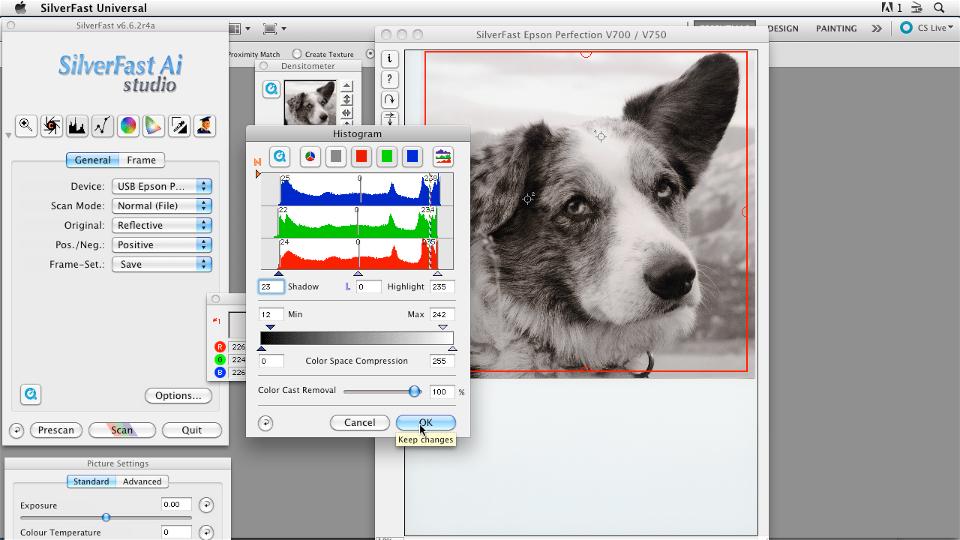This screenshot has height=540, width=960.
Task: Open the Scan Mode dropdown
Action: (x=162, y=206)
